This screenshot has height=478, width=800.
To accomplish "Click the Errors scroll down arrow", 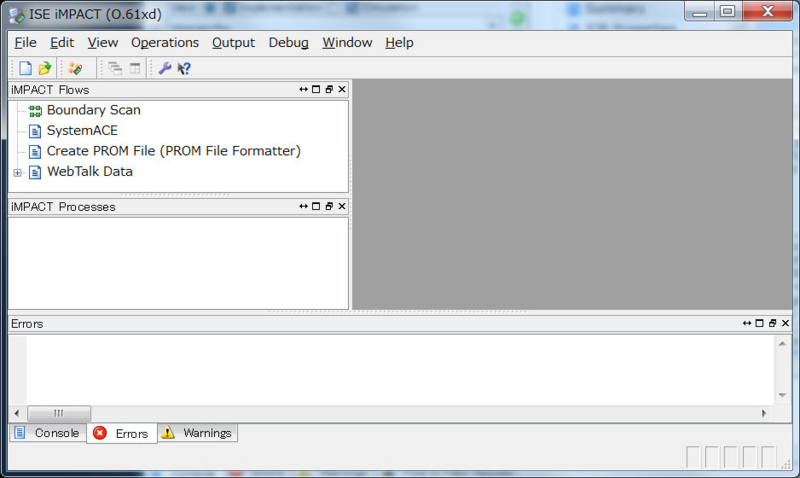I will 782,395.
